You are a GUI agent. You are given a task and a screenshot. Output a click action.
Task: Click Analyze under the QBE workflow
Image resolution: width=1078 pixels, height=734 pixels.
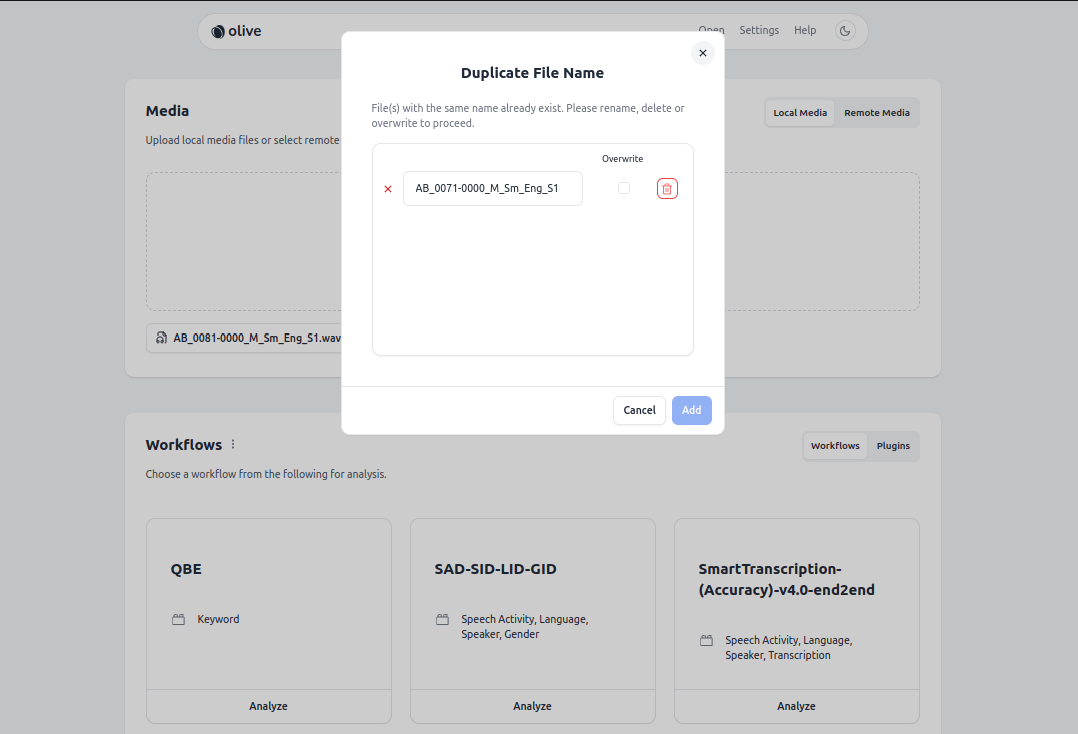pos(268,705)
